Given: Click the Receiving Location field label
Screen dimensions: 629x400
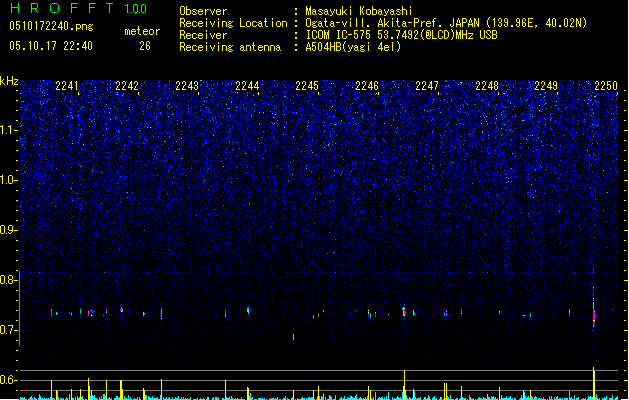Looking at the screenshot, I should pyautogui.click(x=233, y=23).
